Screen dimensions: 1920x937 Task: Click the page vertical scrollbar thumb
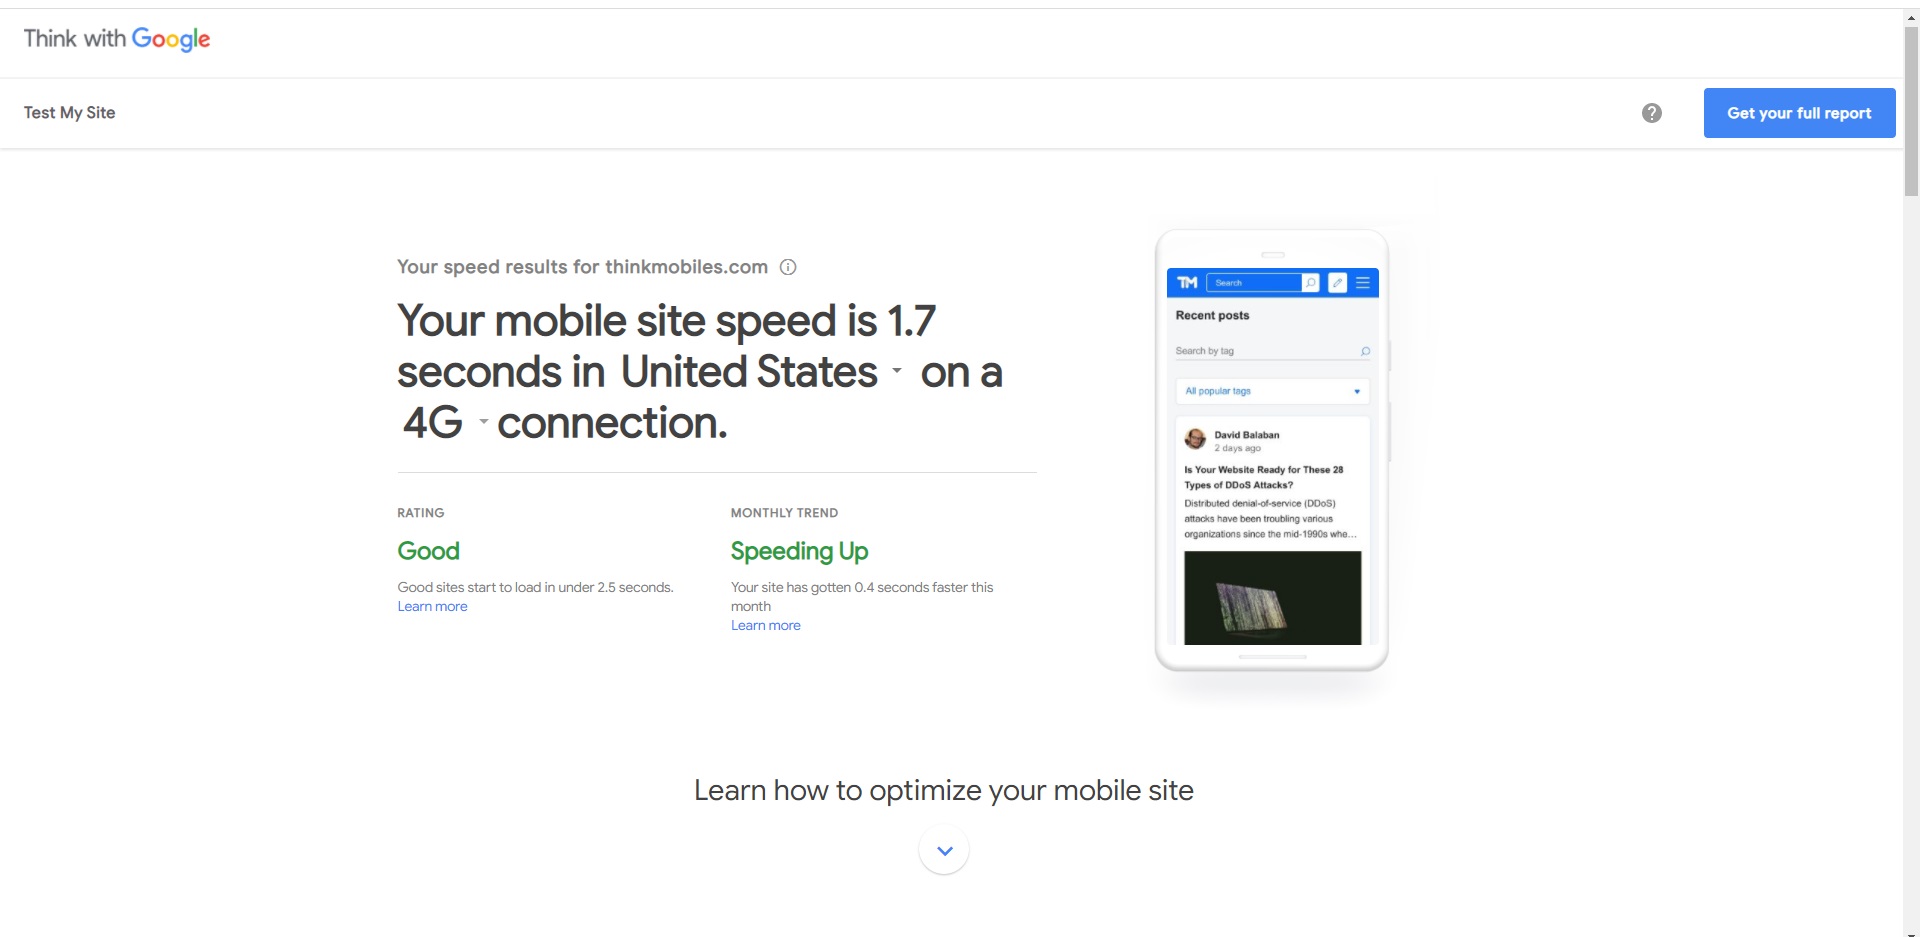(1911, 110)
